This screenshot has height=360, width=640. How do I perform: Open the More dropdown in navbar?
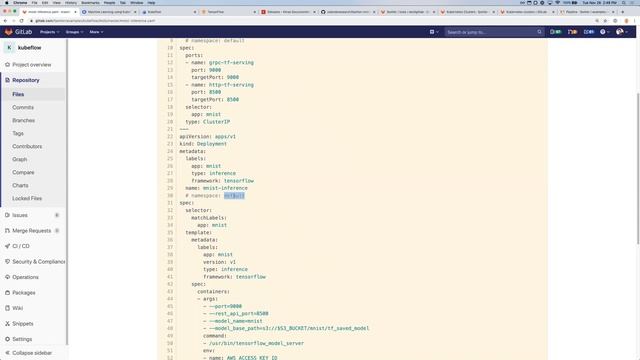point(96,32)
